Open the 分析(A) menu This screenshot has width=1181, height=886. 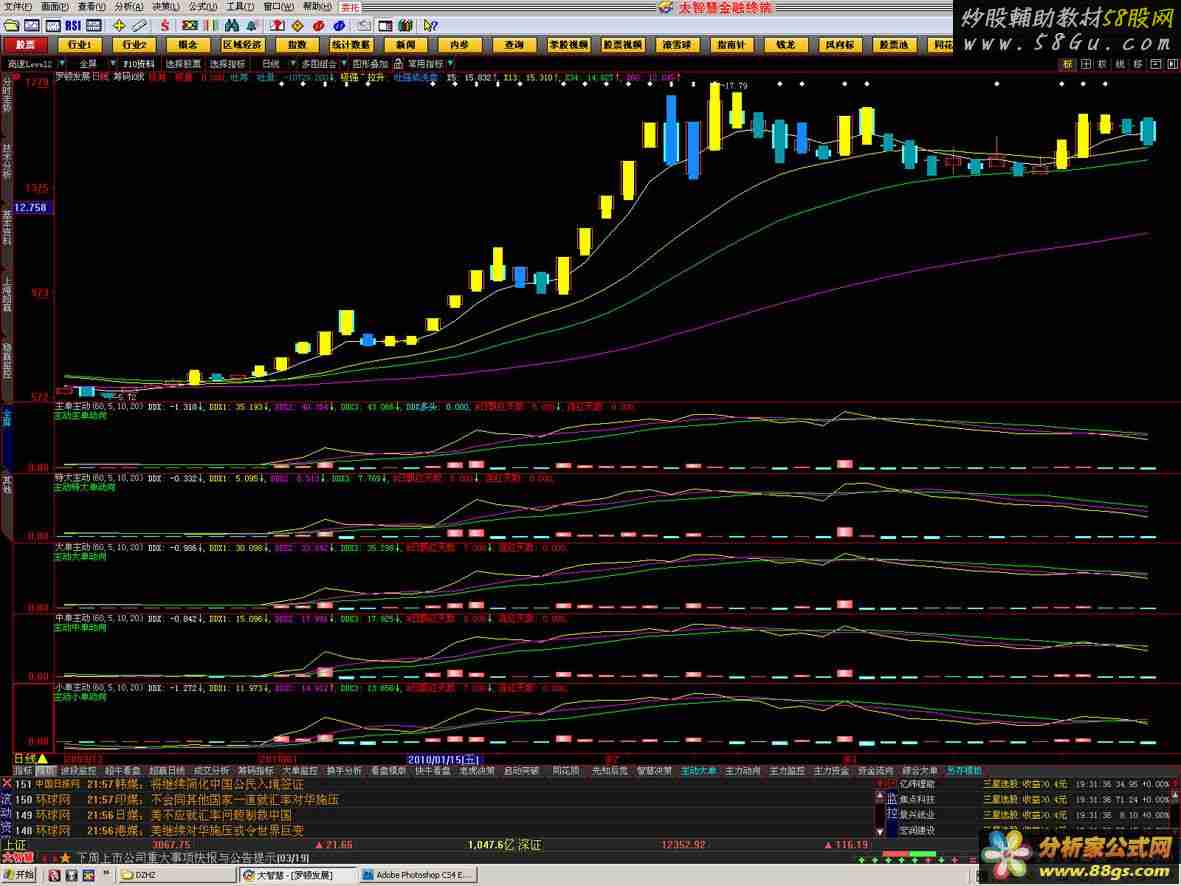tap(128, 7)
